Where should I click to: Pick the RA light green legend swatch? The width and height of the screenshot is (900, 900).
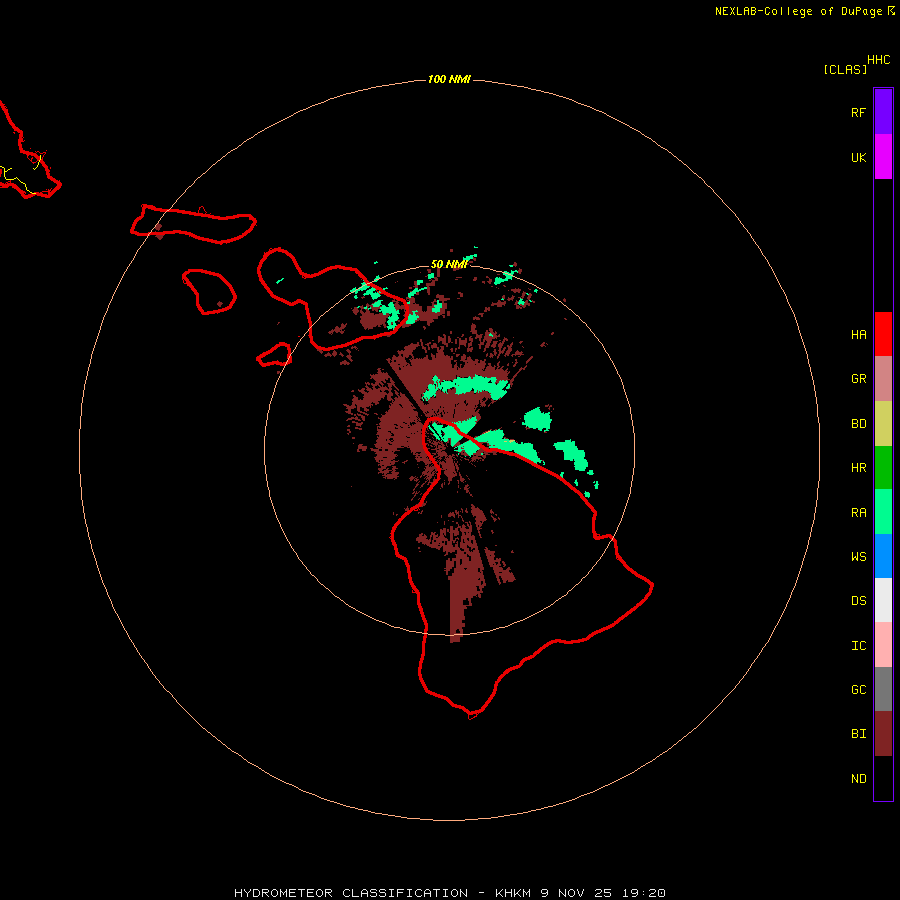point(883,512)
